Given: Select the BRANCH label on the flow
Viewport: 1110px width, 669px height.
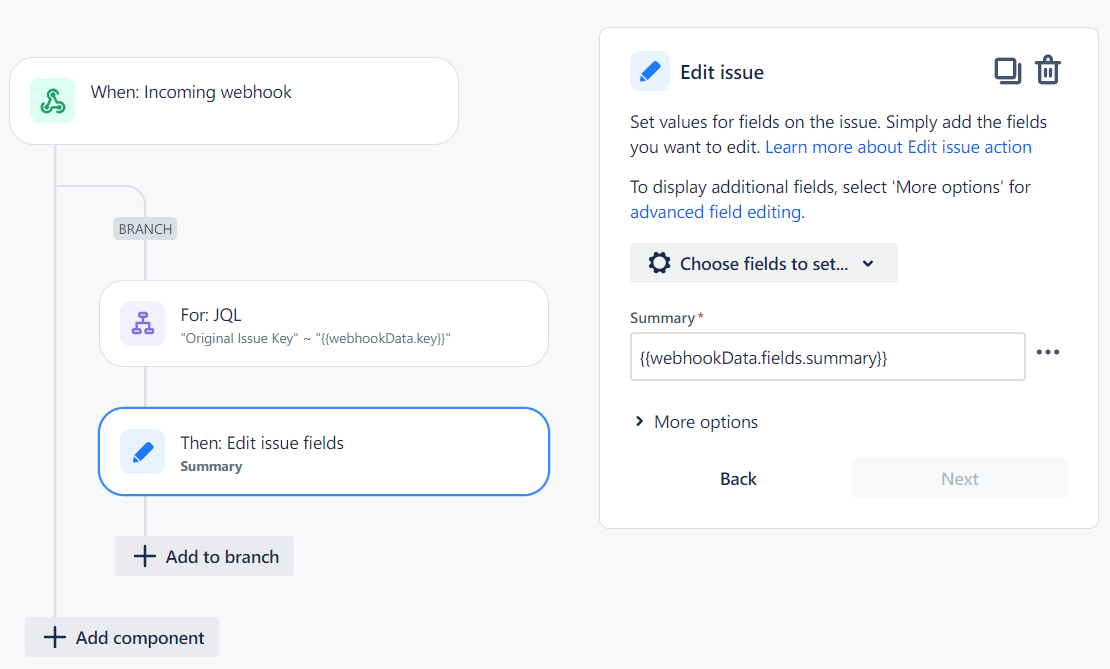Looking at the screenshot, I should [145, 228].
